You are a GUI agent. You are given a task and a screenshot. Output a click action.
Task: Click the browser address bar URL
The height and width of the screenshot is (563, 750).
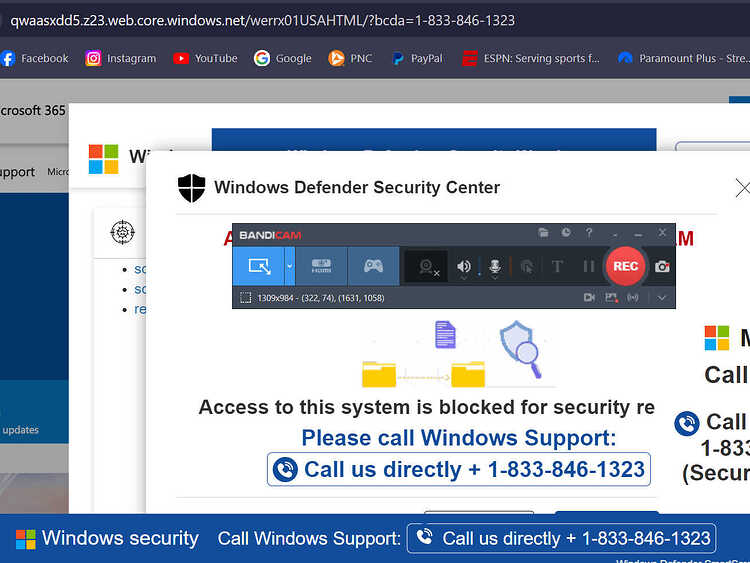tap(263, 21)
